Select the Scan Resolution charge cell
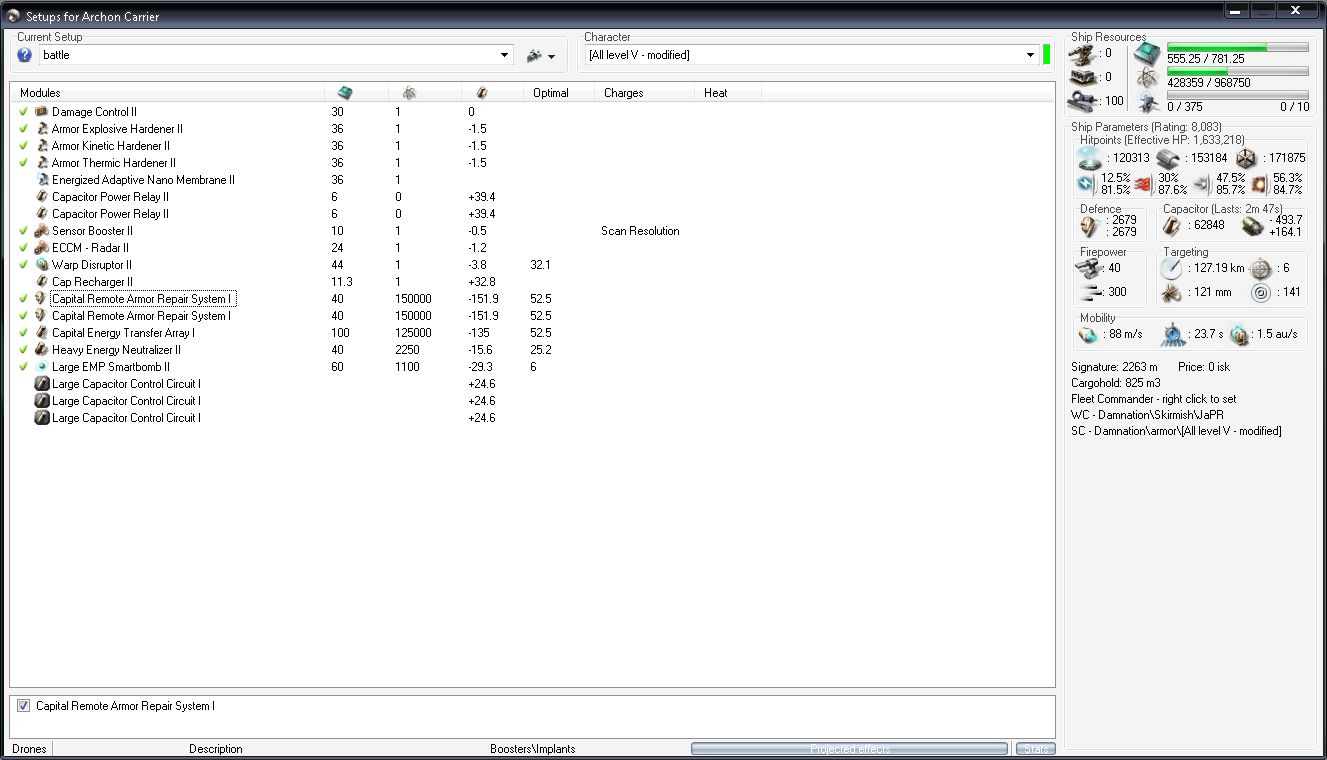Viewport: 1327px width, 760px height. tap(640, 231)
